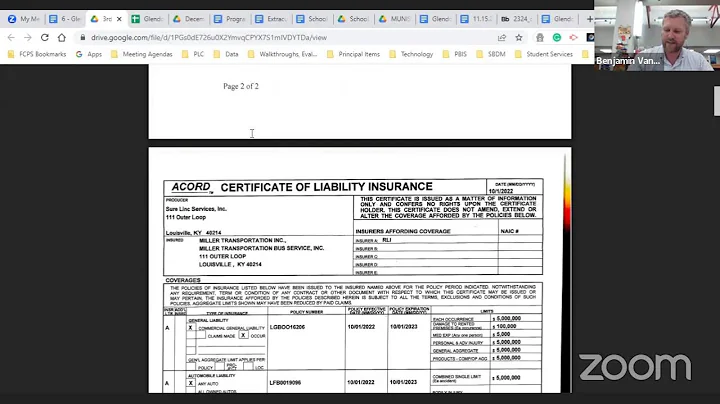Expand the Principal Items bookmark folder

pyautogui.click(x=353, y=54)
